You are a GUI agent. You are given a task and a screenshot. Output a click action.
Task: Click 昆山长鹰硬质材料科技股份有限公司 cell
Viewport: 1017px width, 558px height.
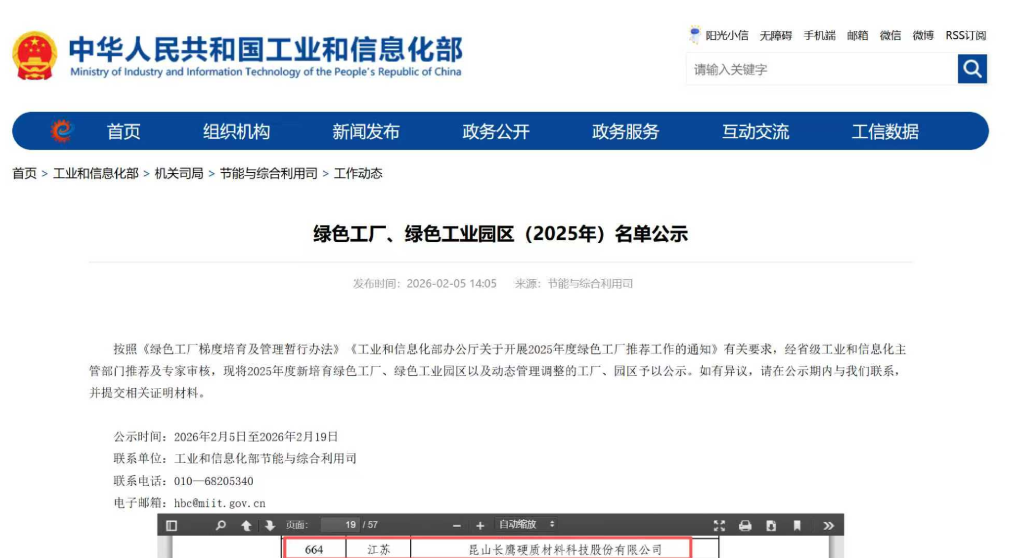point(565,549)
